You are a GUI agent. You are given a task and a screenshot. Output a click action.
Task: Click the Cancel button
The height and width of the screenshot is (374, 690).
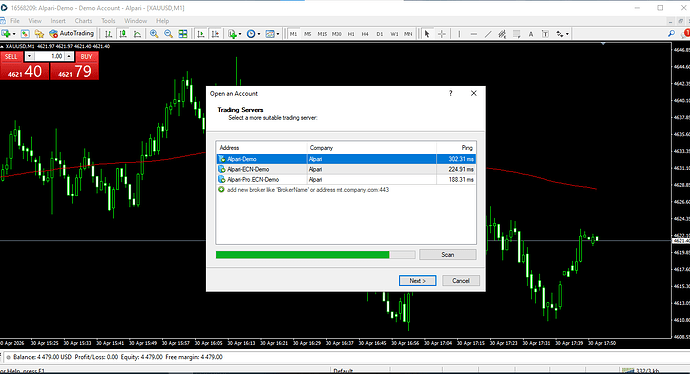click(461, 281)
